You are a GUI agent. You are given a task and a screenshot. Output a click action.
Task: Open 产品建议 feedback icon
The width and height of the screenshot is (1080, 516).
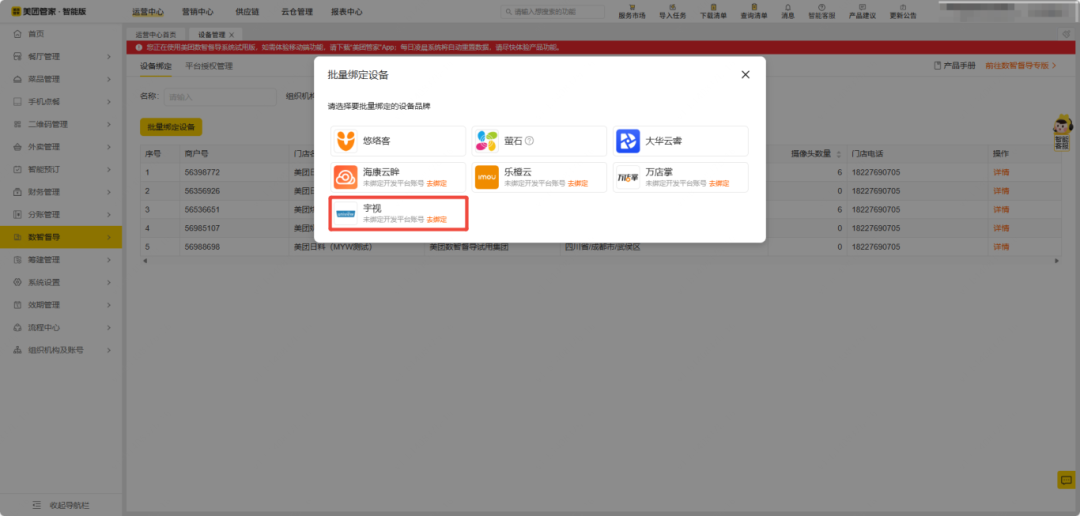tap(862, 10)
